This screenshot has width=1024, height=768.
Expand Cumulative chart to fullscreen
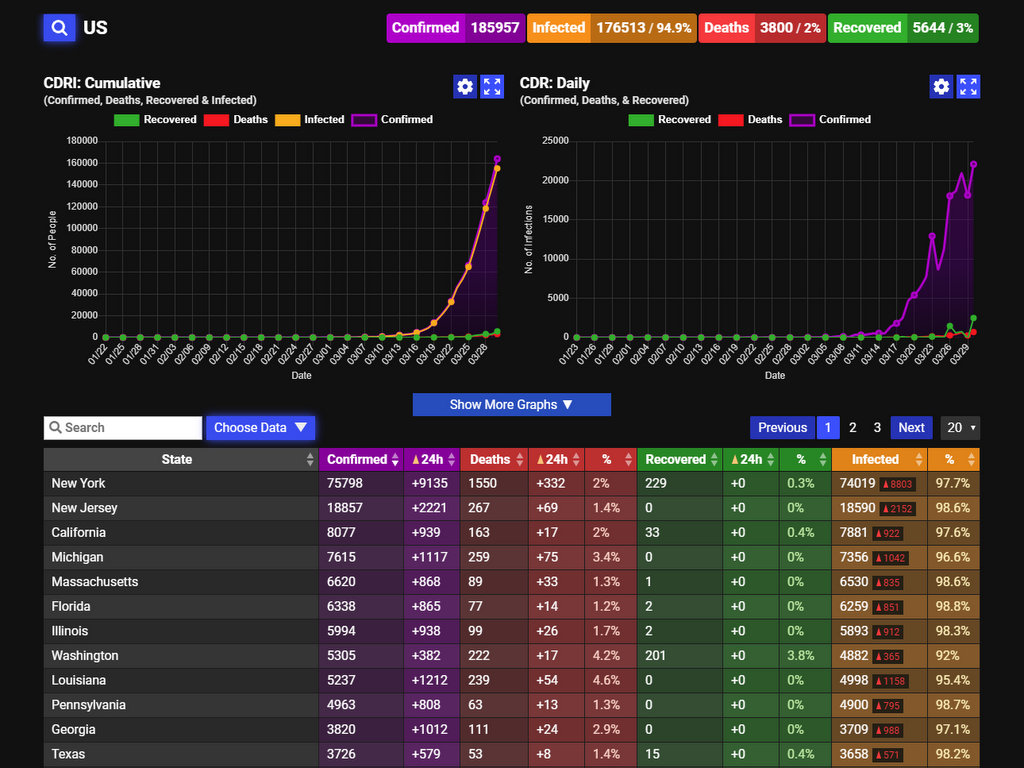tap(492, 87)
